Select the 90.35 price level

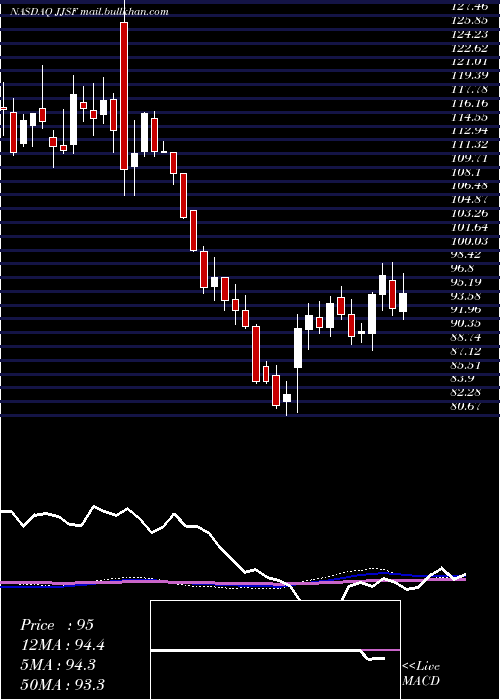(x=466, y=324)
